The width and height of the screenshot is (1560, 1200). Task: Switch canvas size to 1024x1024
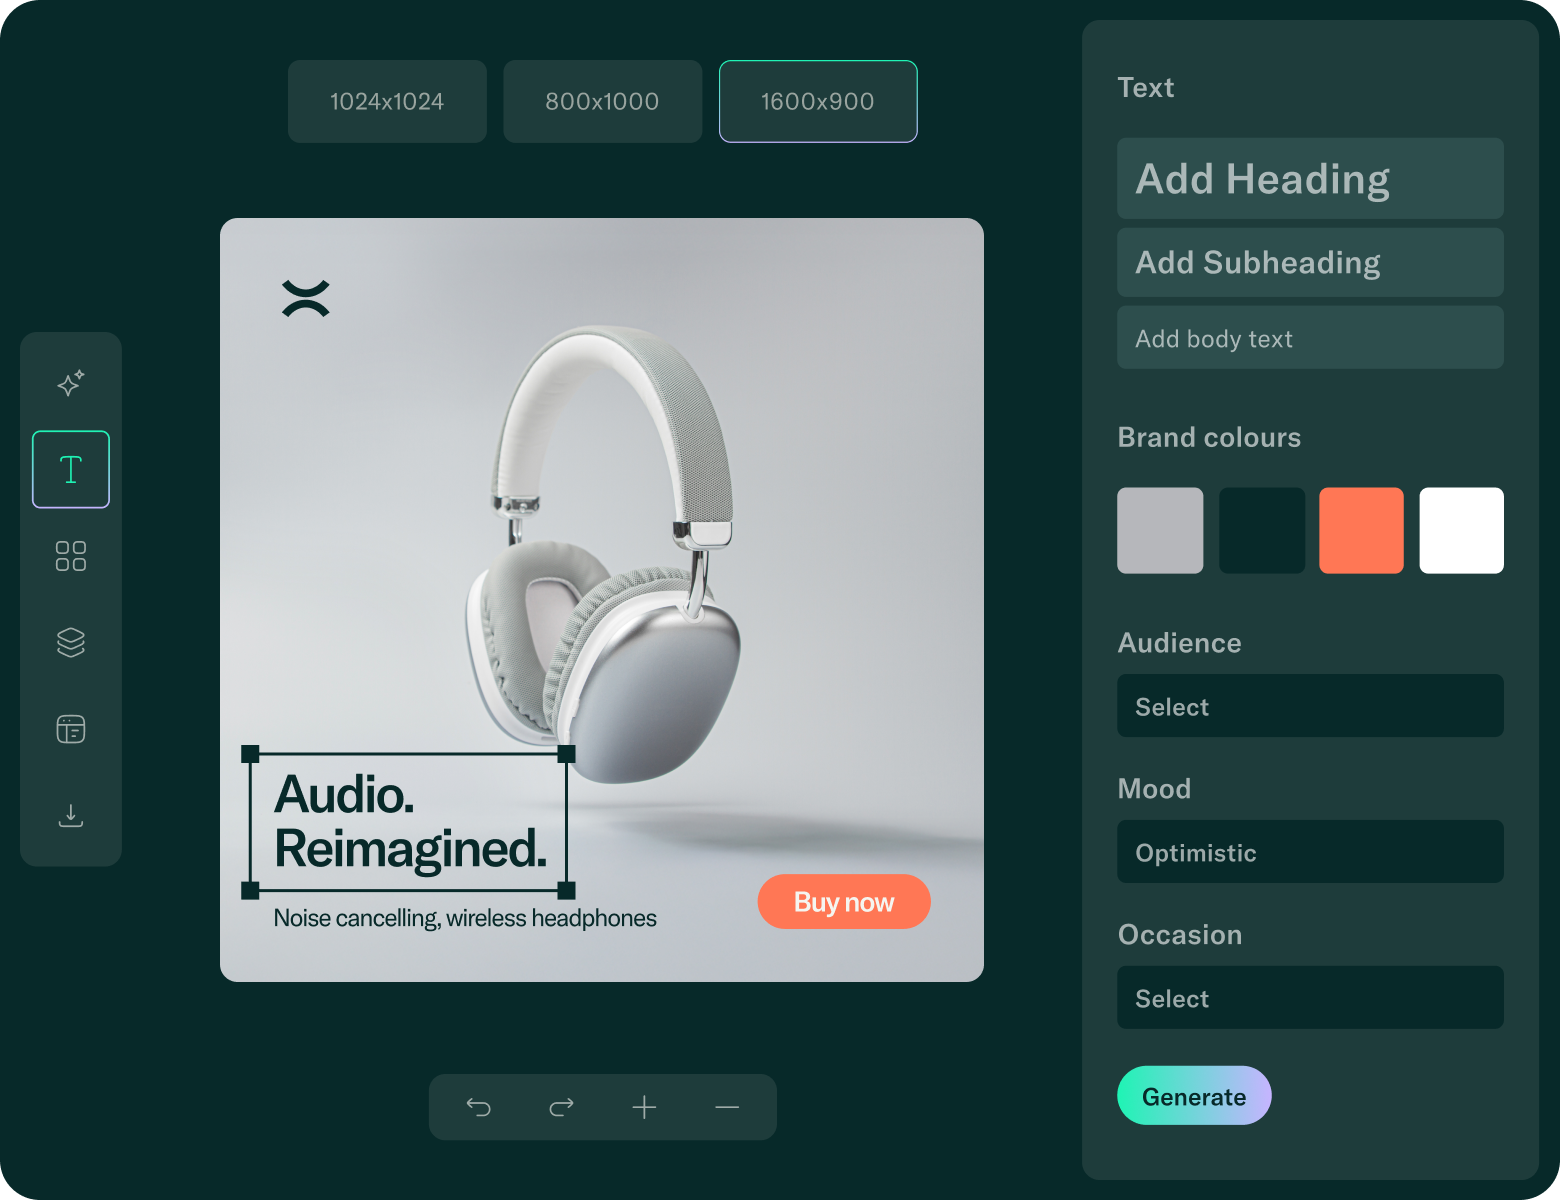click(387, 101)
